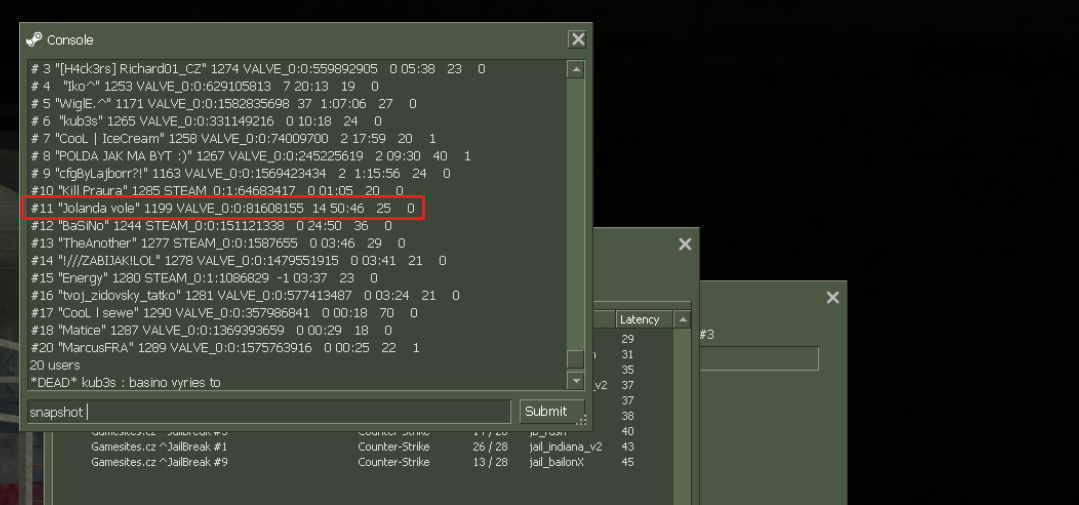Click console row #18 Matice
The height and width of the screenshot is (505, 1079).
tap(211, 330)
